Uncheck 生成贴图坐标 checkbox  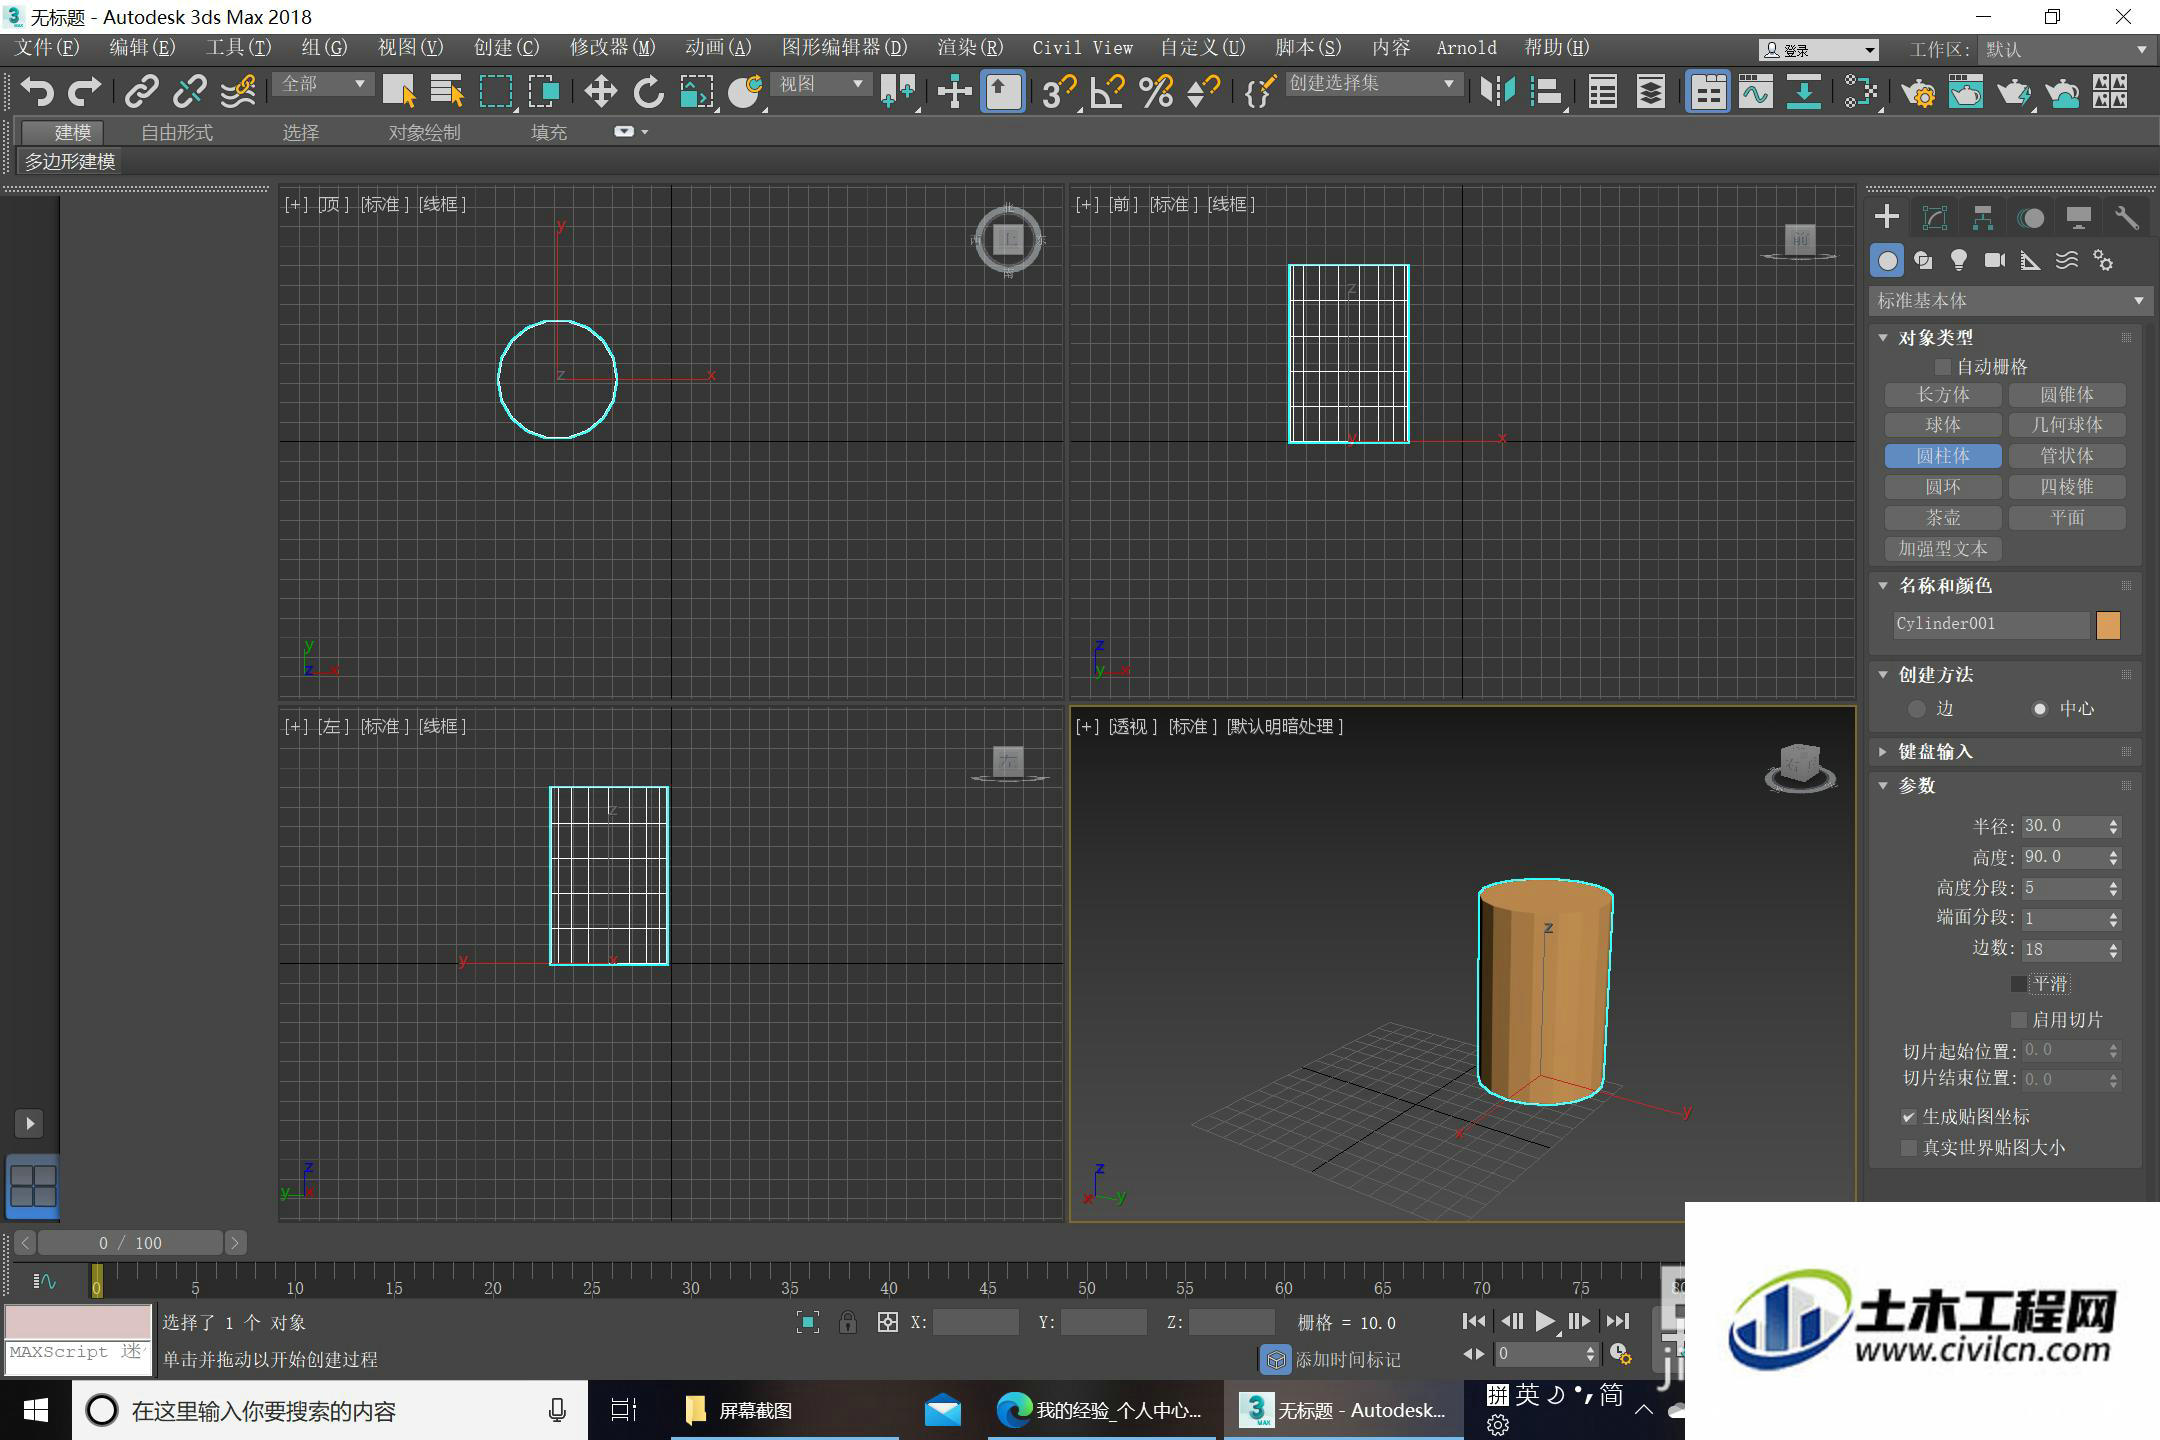pyautogui.click(x=1909, y=1117)
